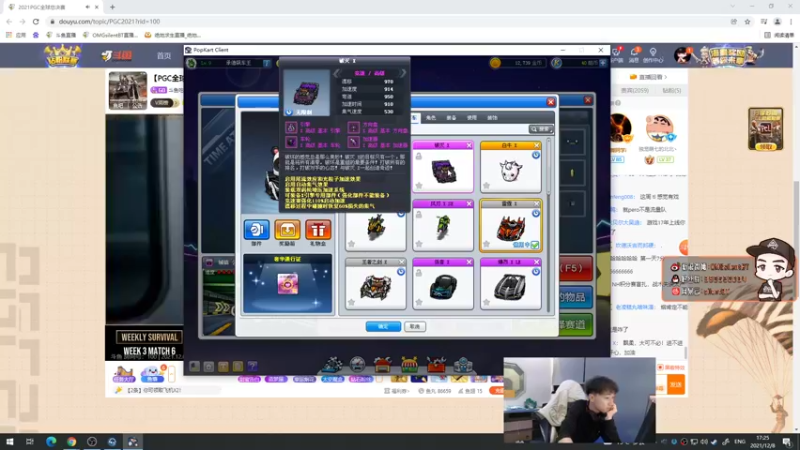The width and height of the screenshot is (800, 450).
Task: Favorite the green motorcycle star
Action: tap(419, 244)
